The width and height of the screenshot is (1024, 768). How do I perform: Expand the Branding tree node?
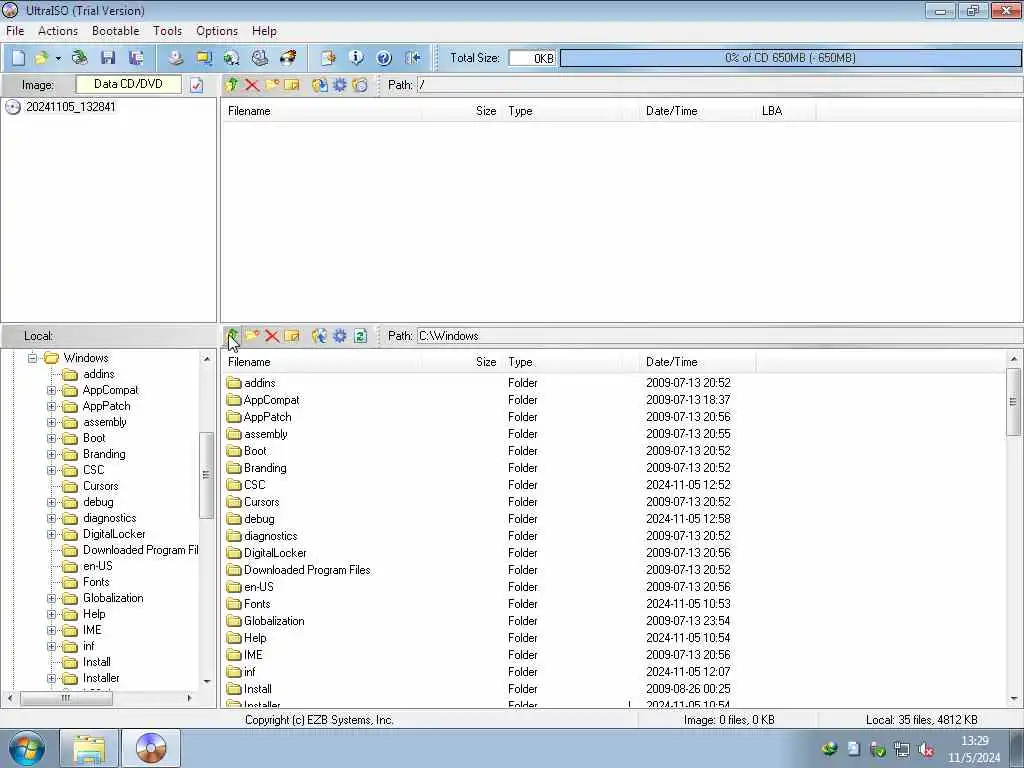coord(52,454)
